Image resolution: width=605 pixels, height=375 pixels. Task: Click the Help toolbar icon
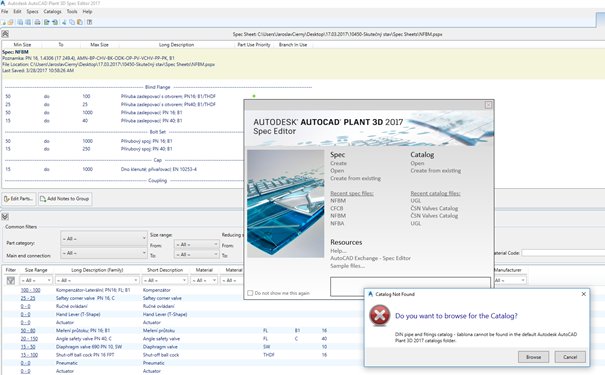click(89, 22)
